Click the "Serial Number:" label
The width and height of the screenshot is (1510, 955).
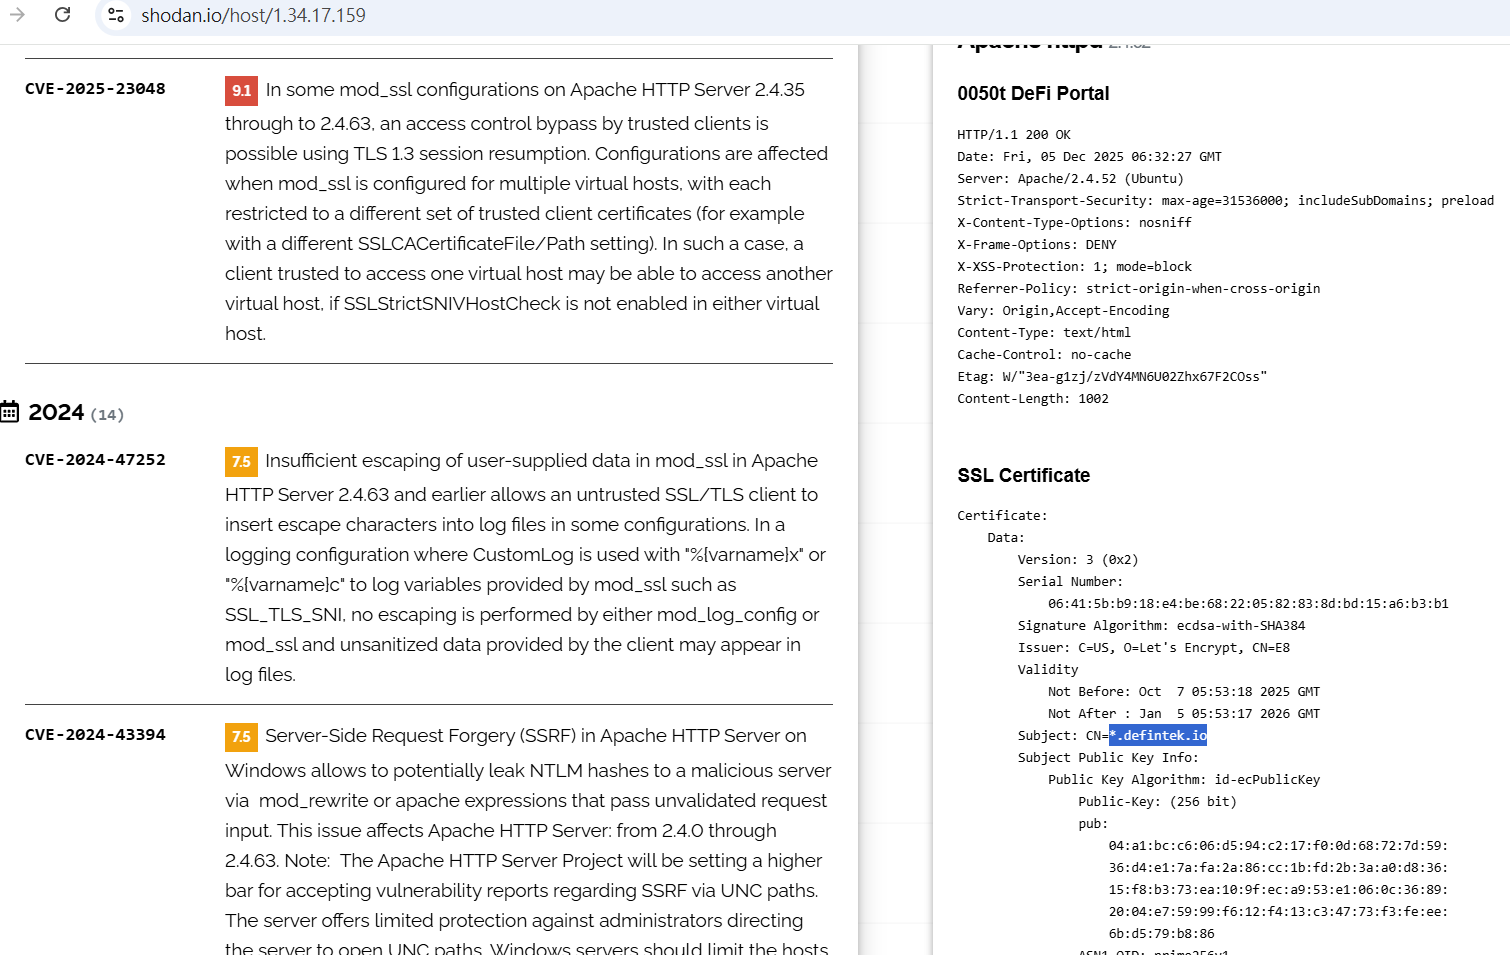coord(1070,582)
